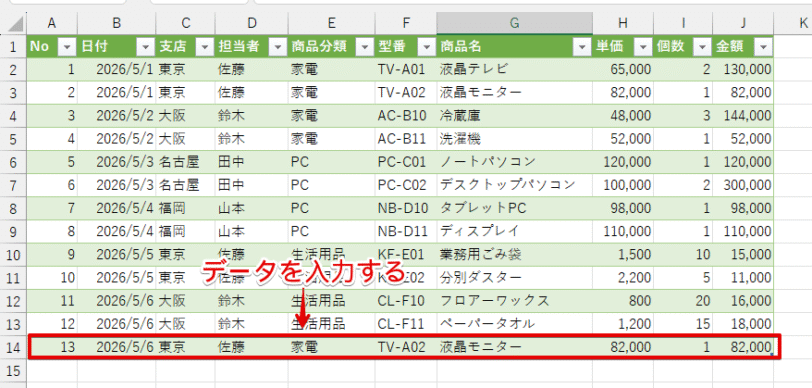812x388 pixels.
Task: Open the 型番 column filter dropdown
Action: coord(426,47)
